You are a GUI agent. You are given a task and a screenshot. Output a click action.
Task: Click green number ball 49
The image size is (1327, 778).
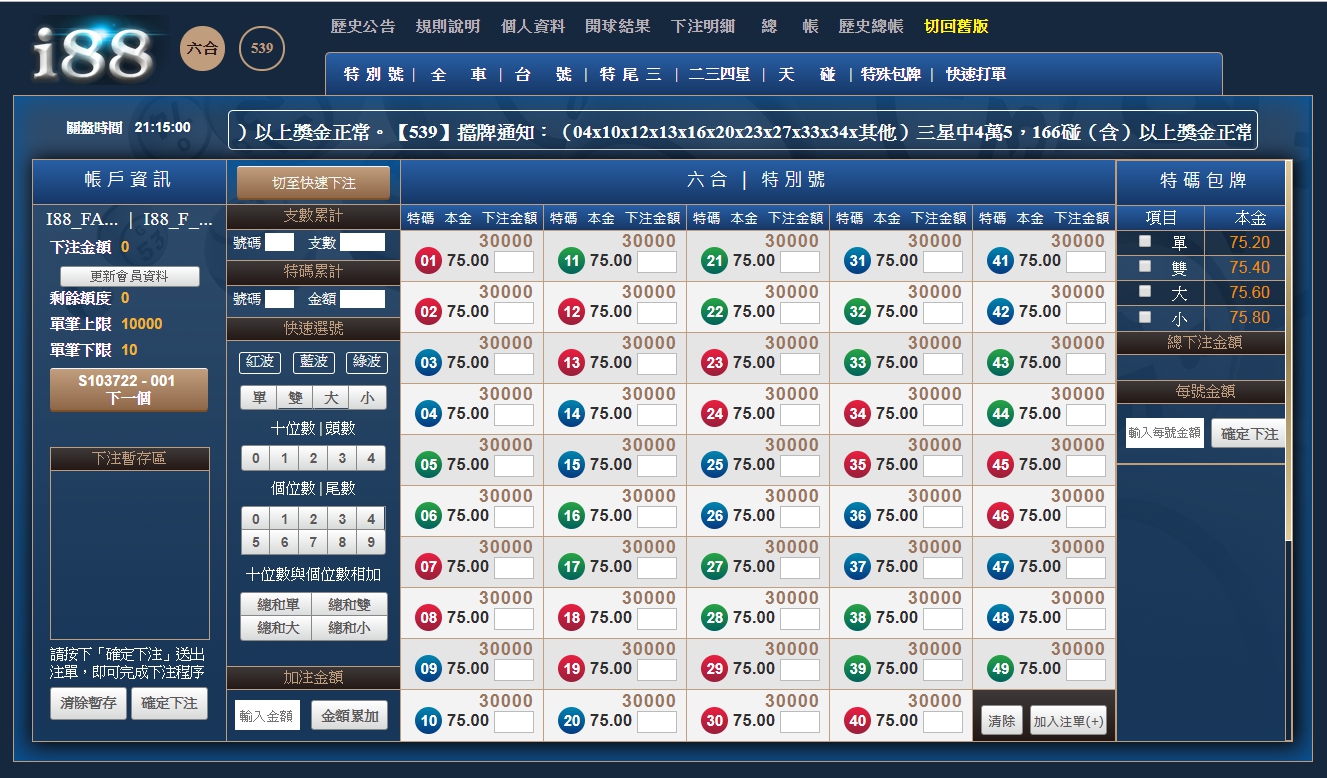1000,669
